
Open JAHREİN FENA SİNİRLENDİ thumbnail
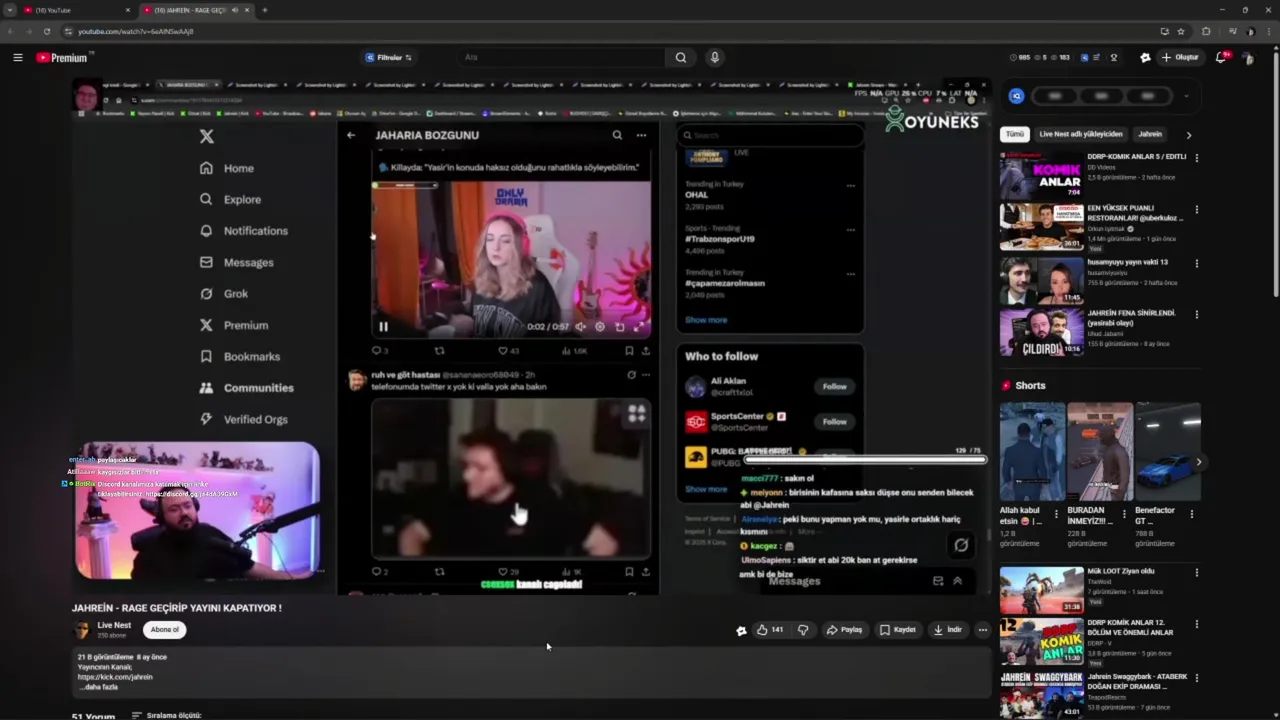(x=1041, y=332)
